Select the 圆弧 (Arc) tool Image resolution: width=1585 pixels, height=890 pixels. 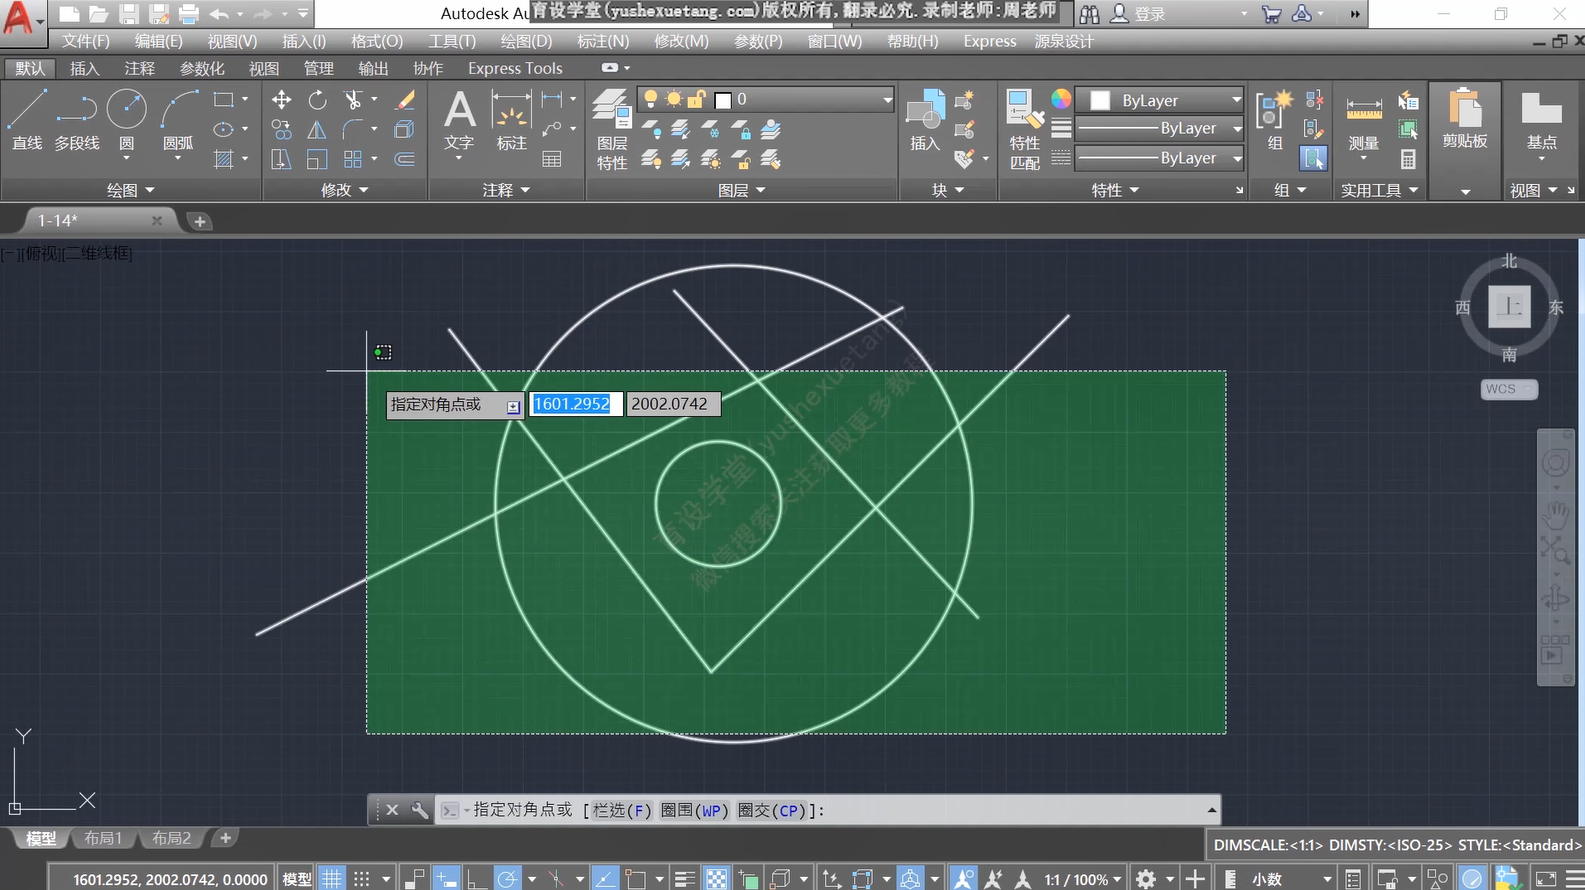click(178, 120)
